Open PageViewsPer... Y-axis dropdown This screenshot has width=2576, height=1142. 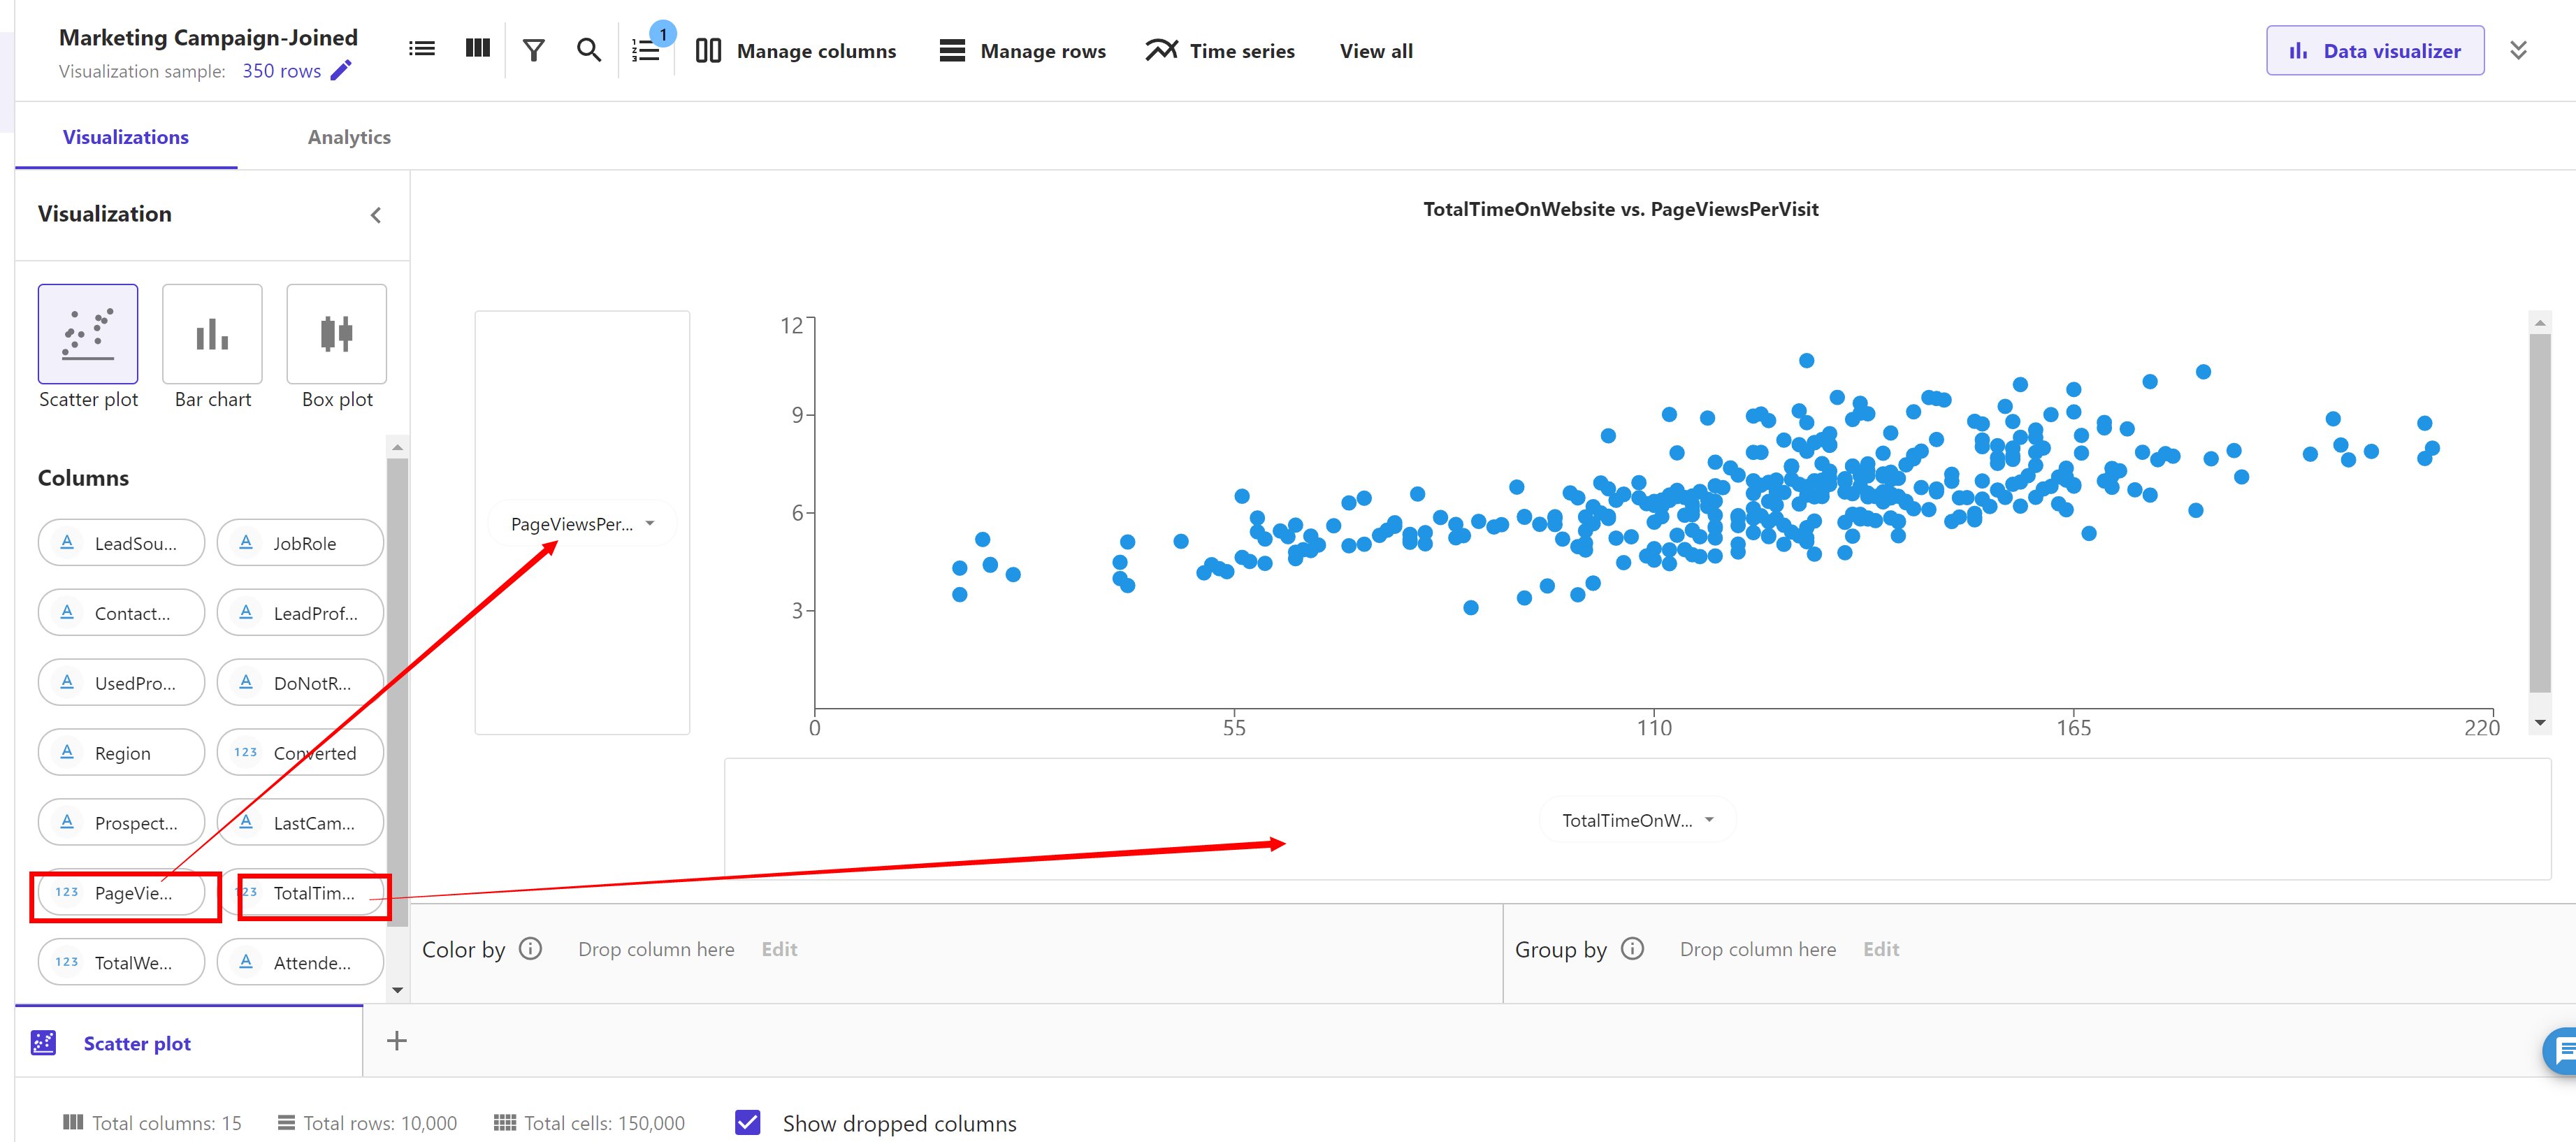pyautogui.click(x=581, y=524)
